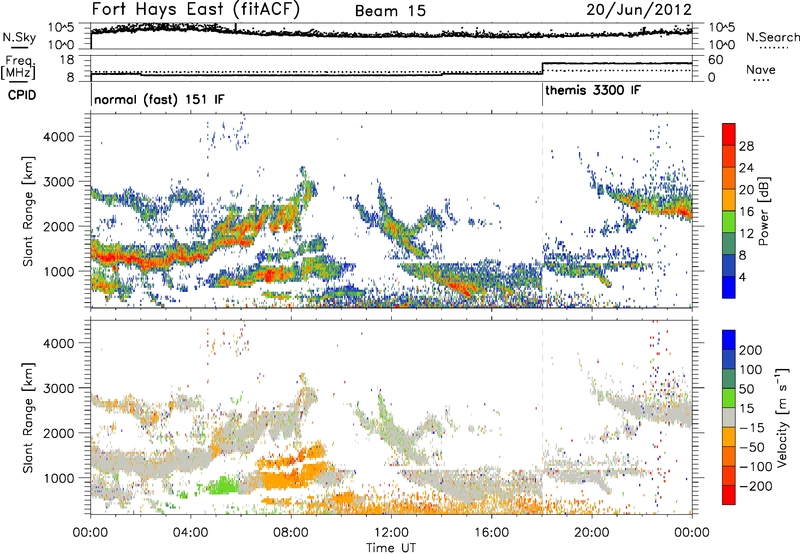The image size is (800, 554).
Task: Click the green patch in the velocity panel
Action: tap(223, 484)
